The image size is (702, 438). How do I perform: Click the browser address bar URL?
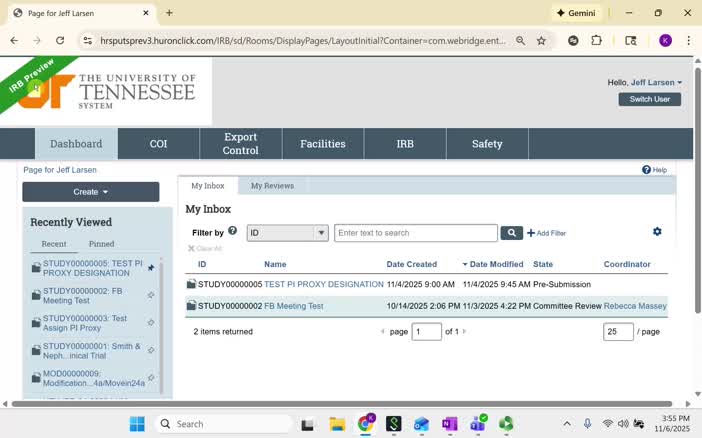tap(303, 41)
